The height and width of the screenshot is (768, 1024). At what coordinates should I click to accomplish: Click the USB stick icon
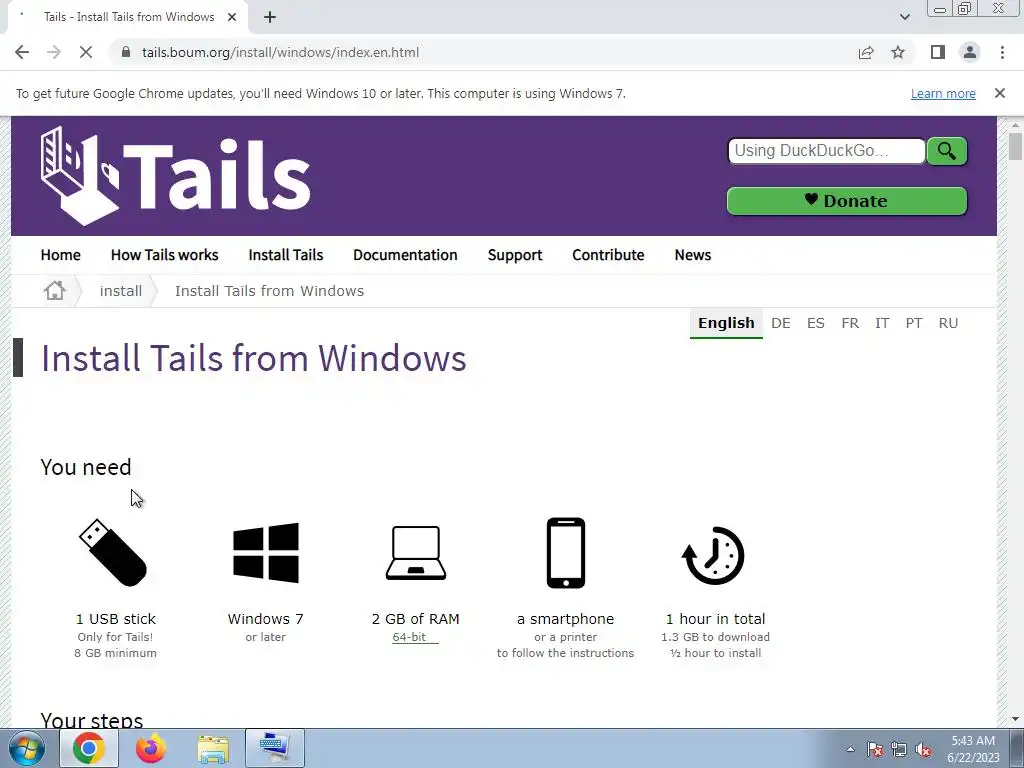point(113,552)
